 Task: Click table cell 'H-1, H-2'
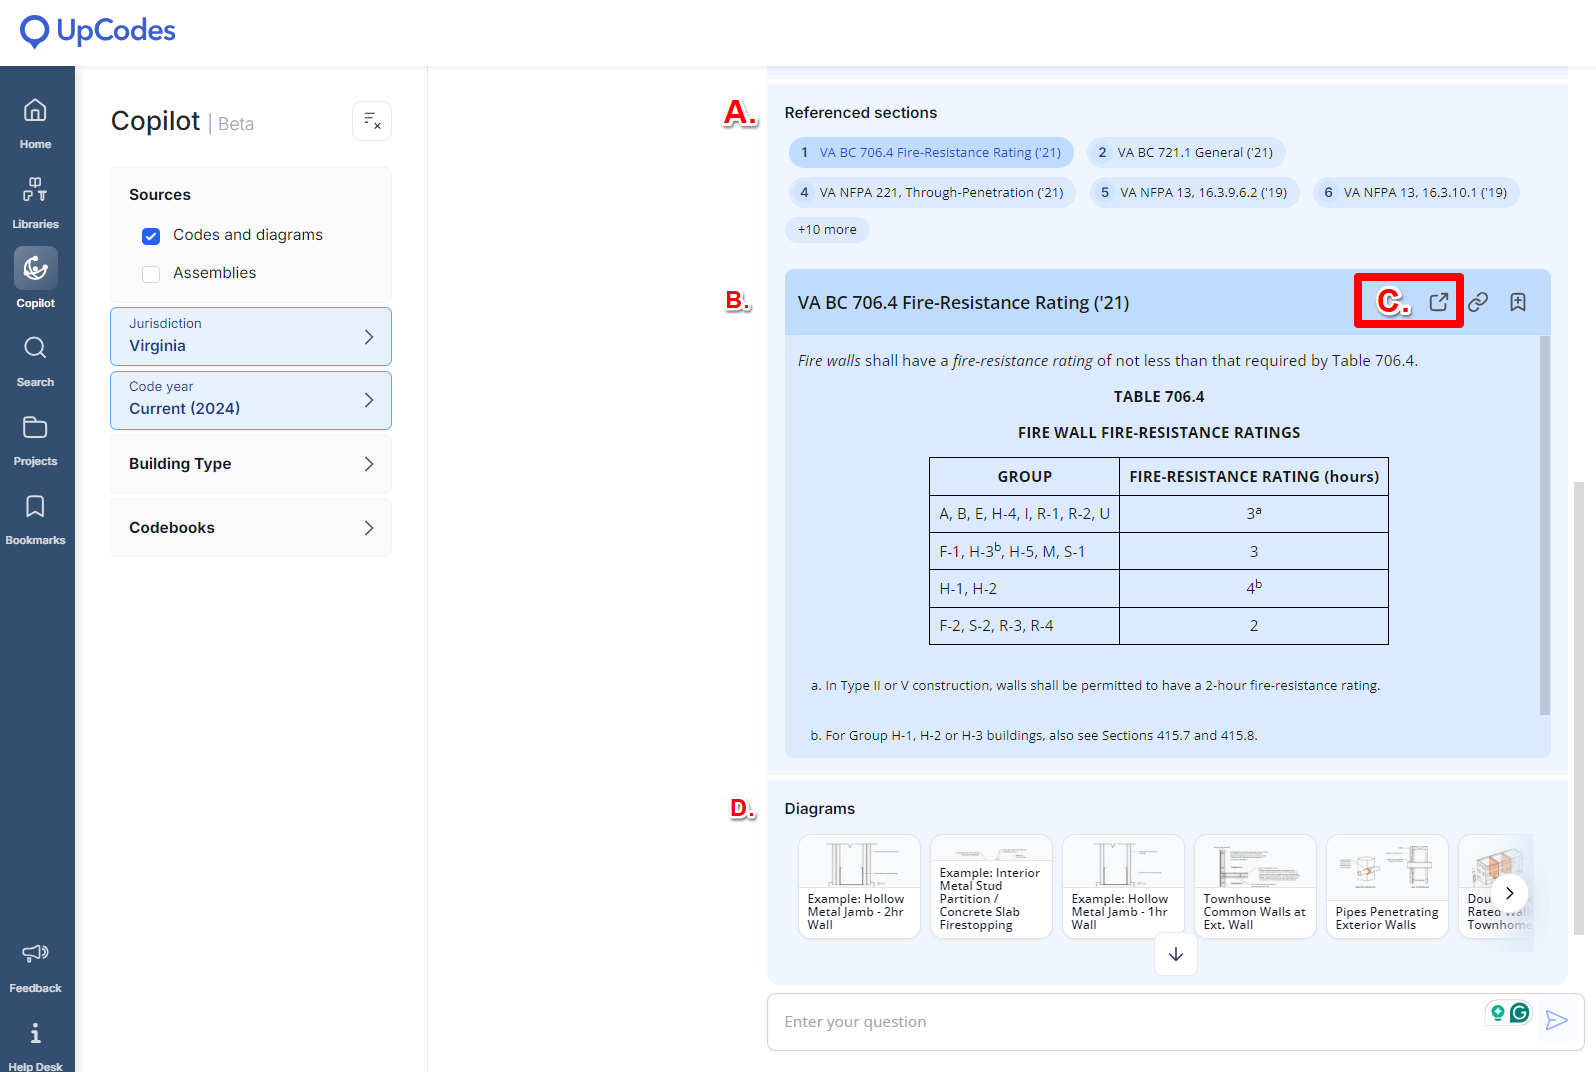(x=1024, y=589)
